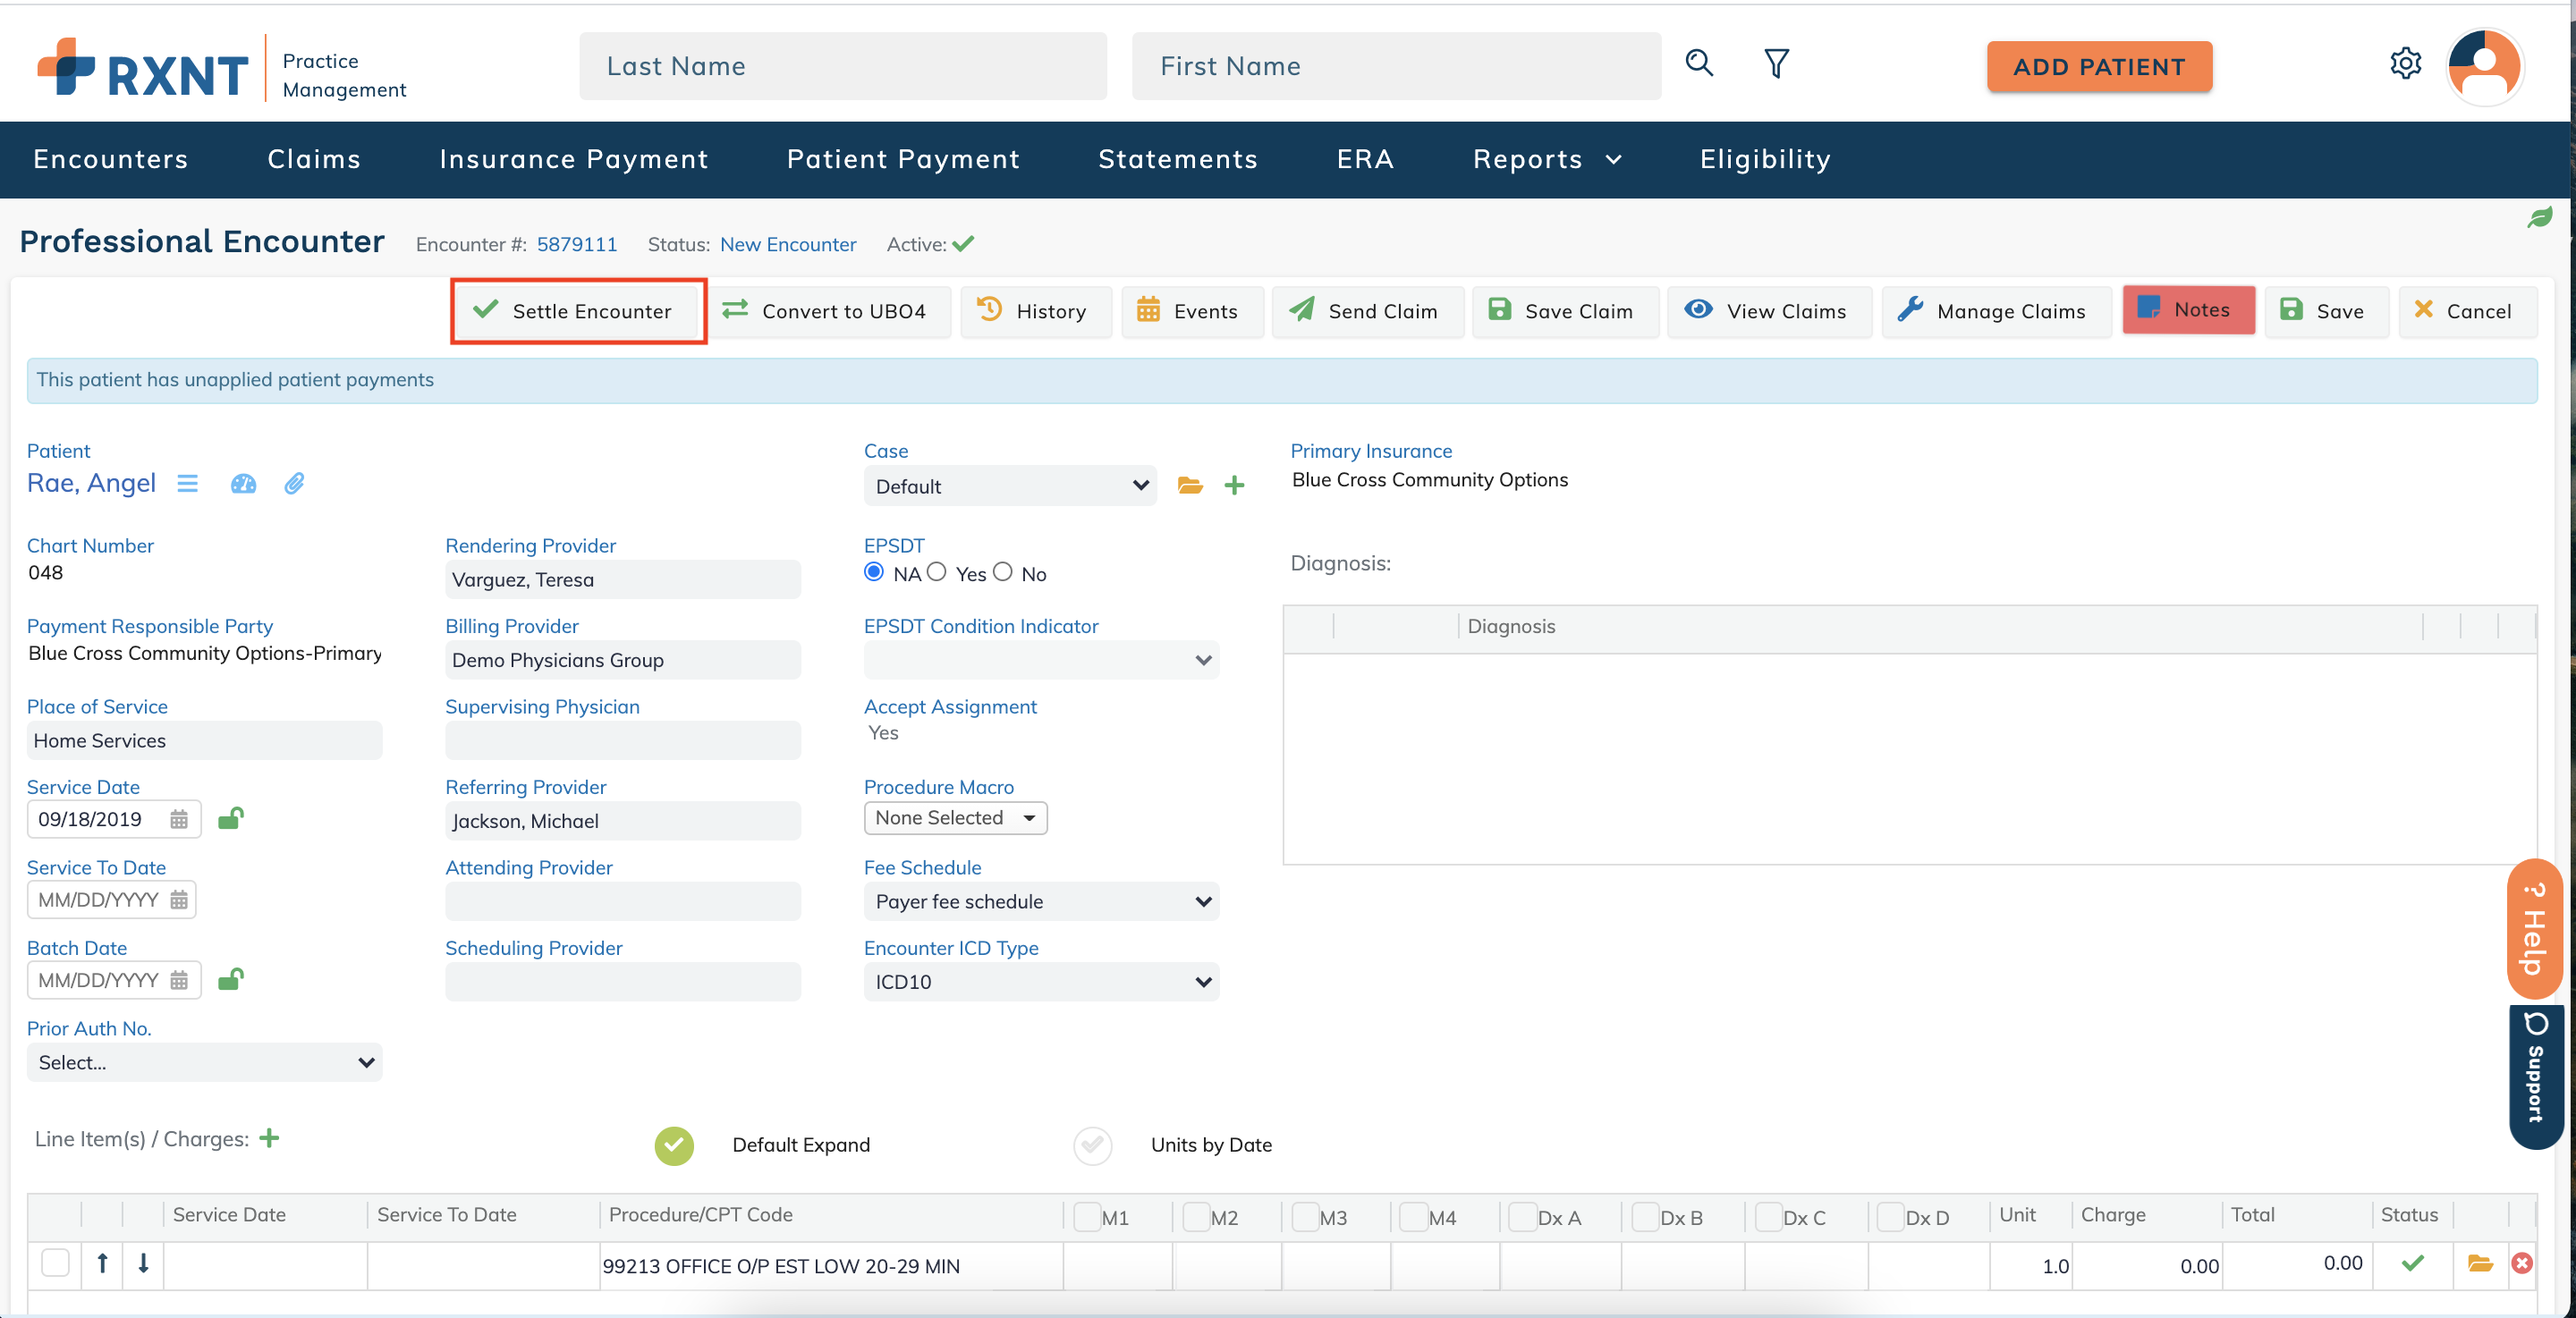Open Encounter ICD Type dropdown
The width and height of the screenshot is (2576, 1318).
coord(1041,982)
